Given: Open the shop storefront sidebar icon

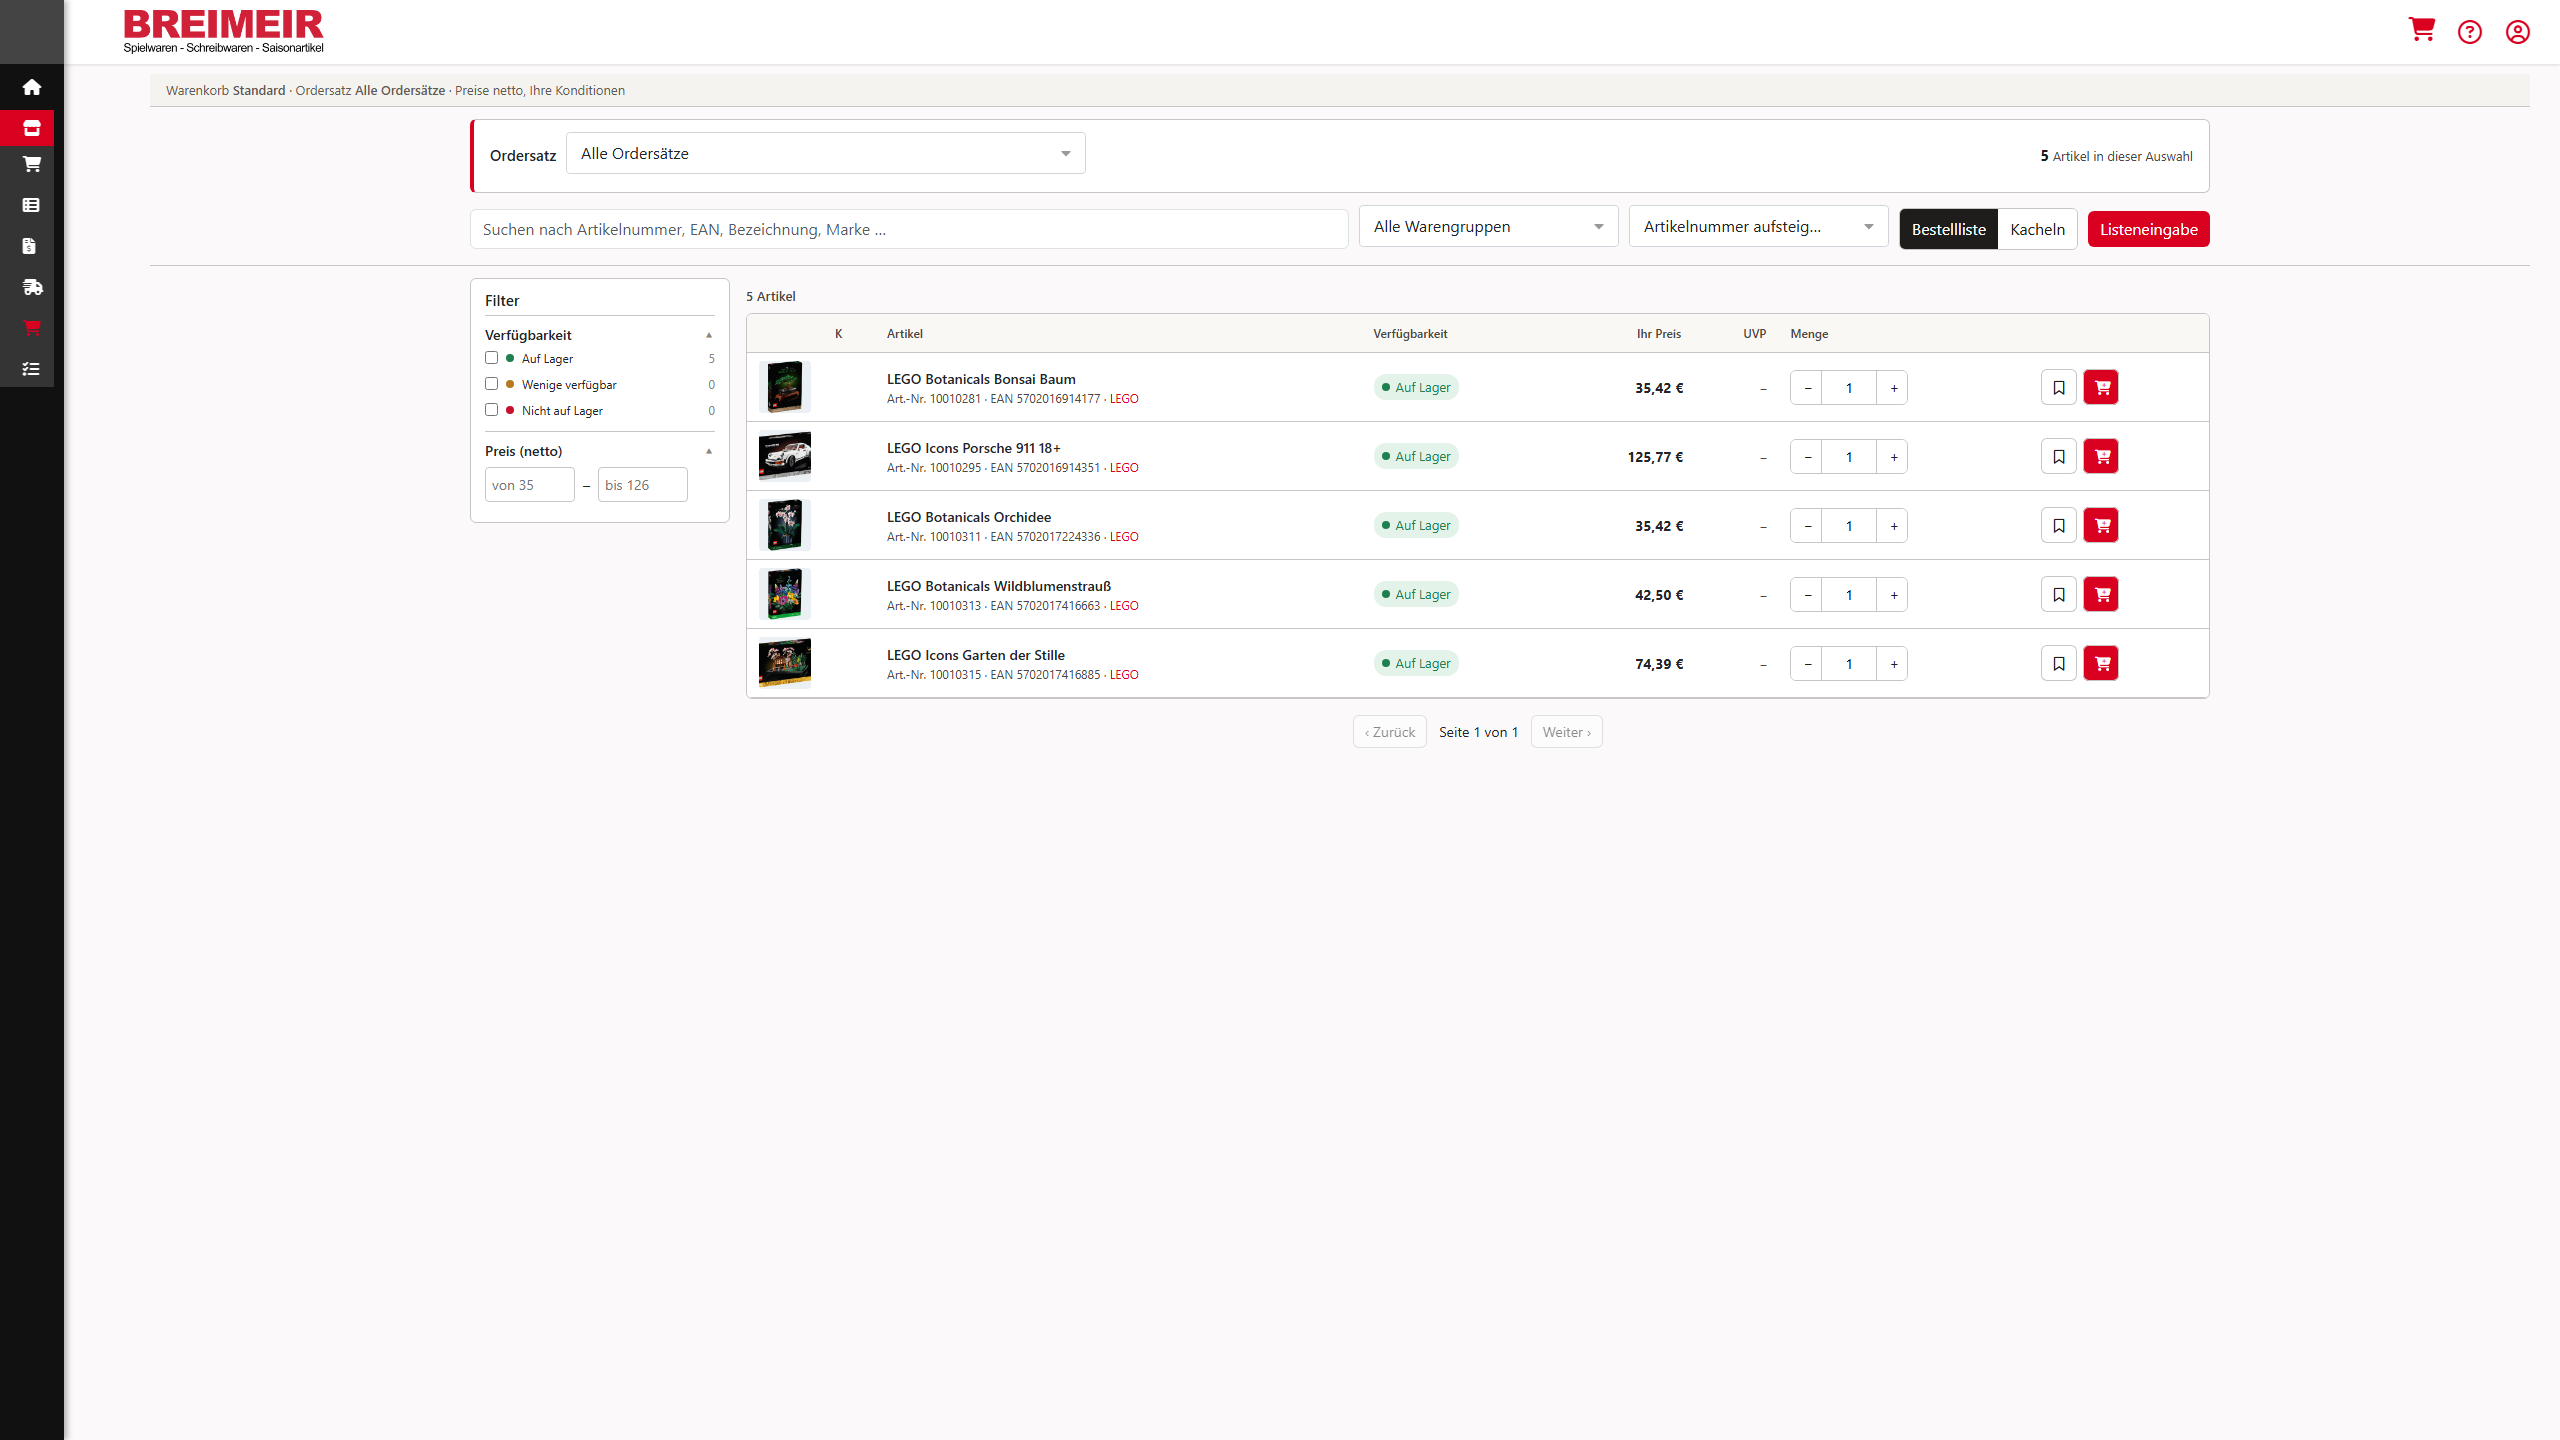Looking at the screenshot, I should click(32, 128).
